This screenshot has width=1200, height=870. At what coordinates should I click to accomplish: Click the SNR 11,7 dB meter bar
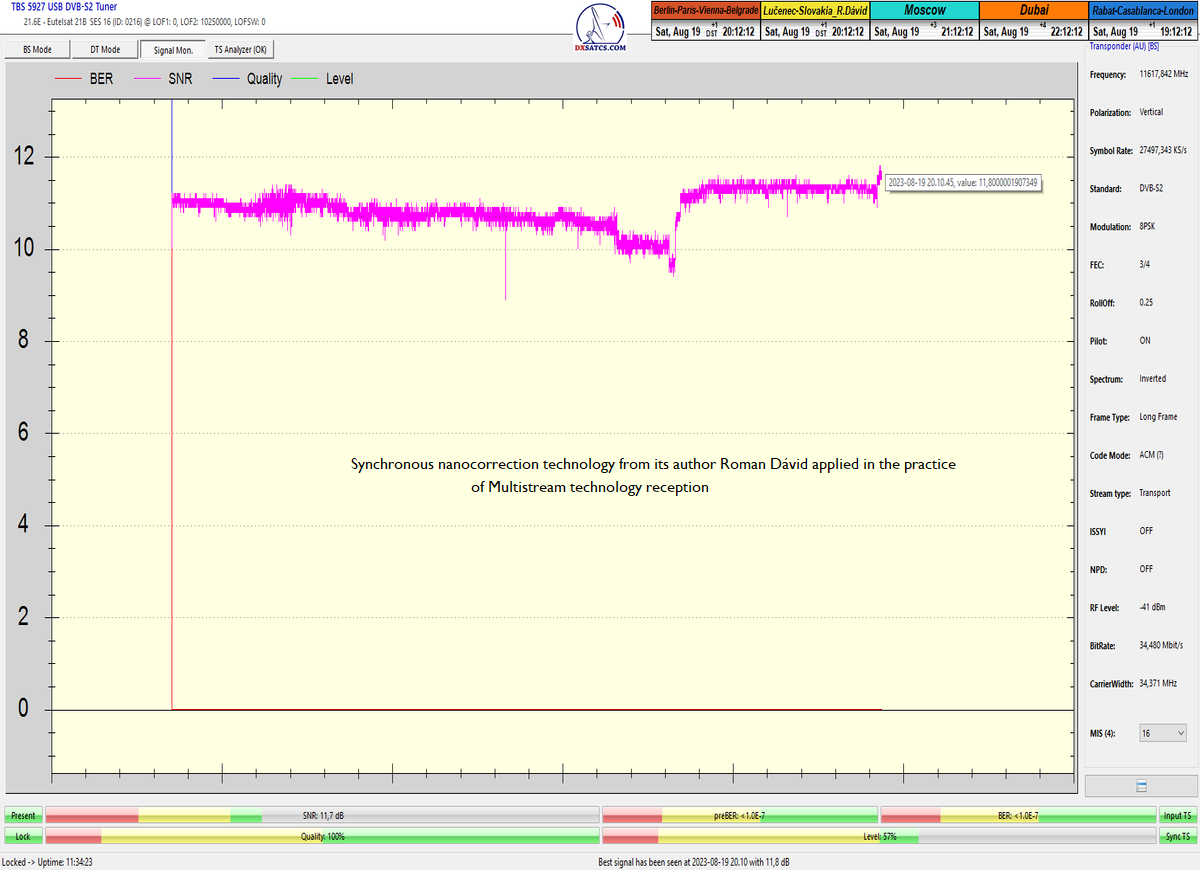pyautogui.click(x=322, y=816)
